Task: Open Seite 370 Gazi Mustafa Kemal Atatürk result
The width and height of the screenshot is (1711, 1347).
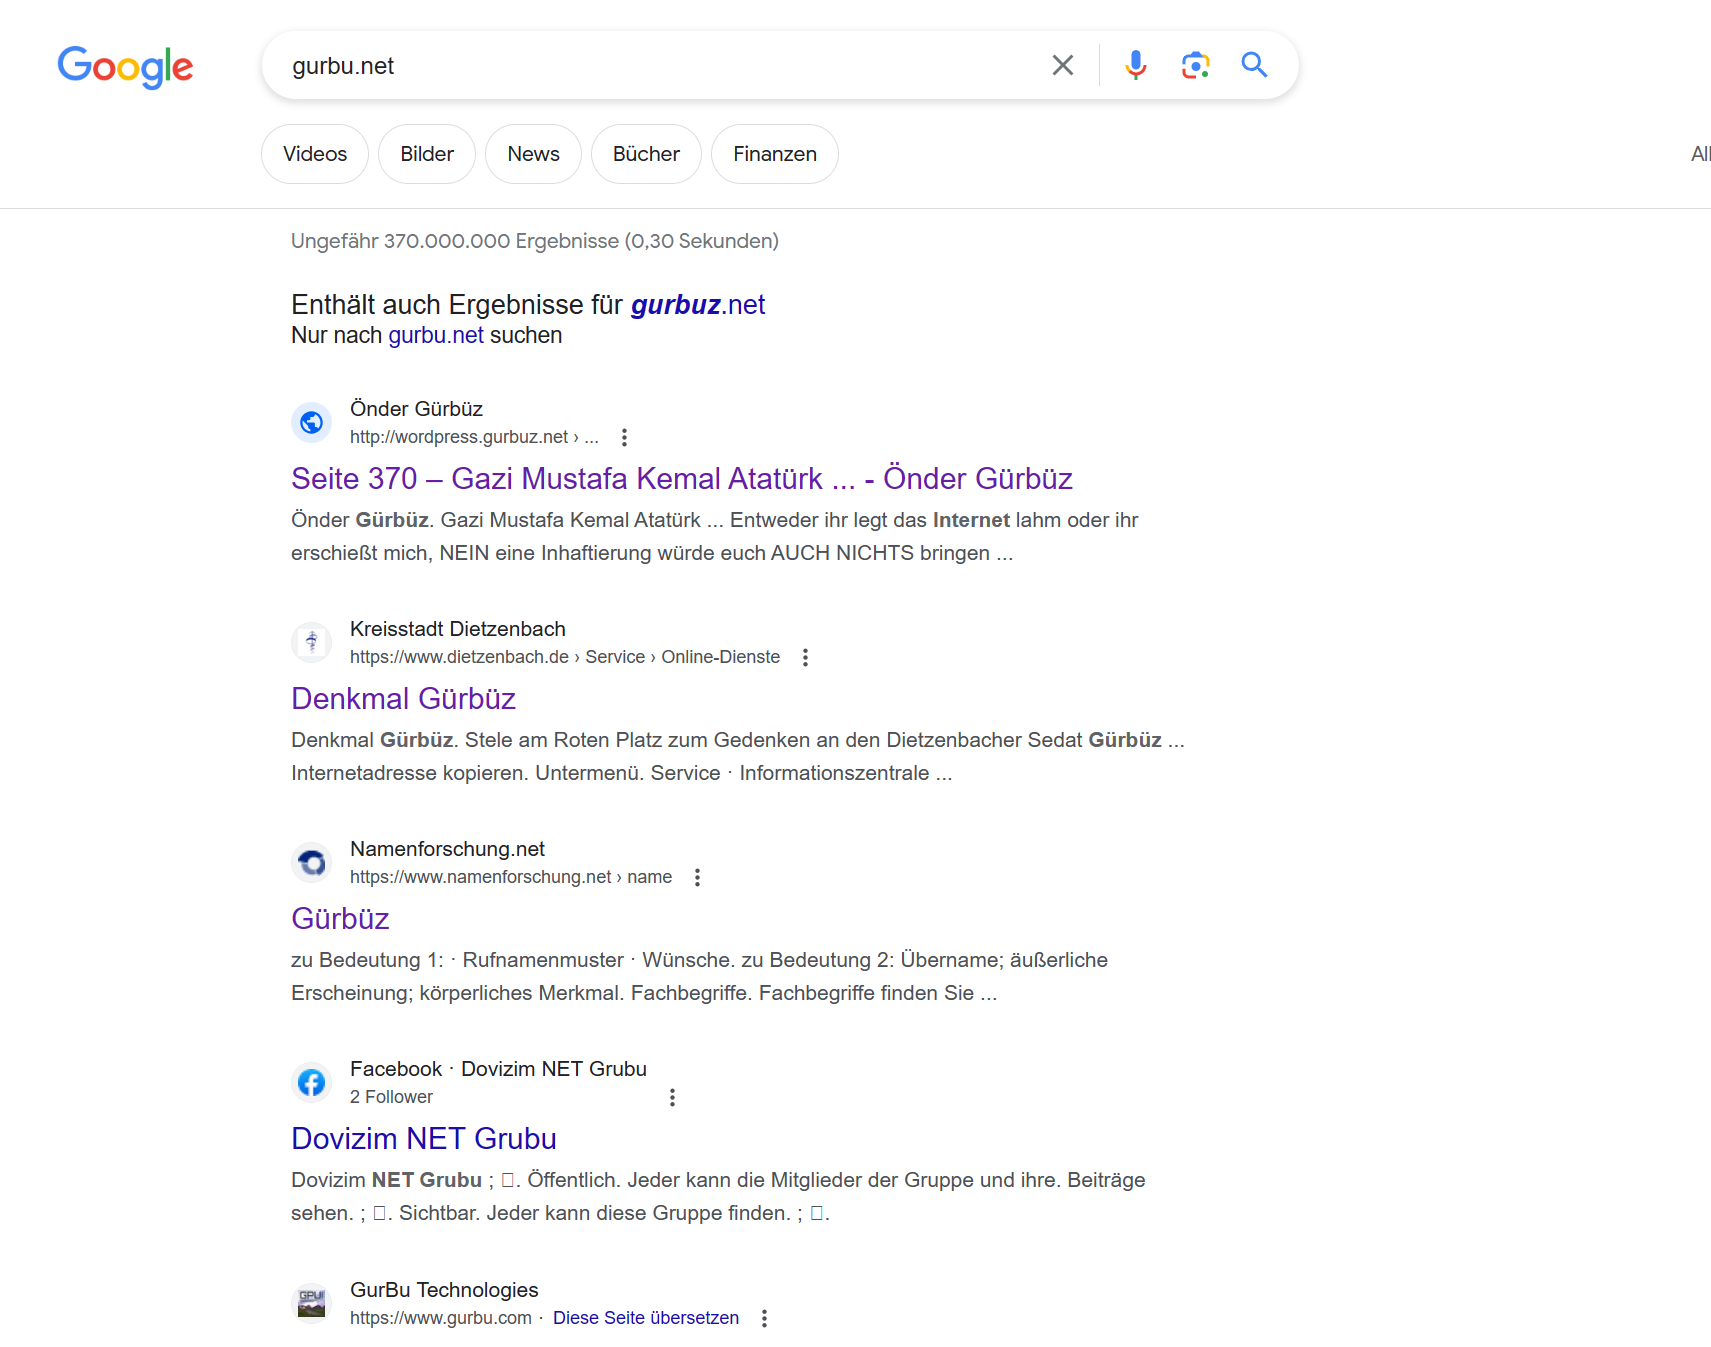Action: pyautogui.click(x=681, y=478)
